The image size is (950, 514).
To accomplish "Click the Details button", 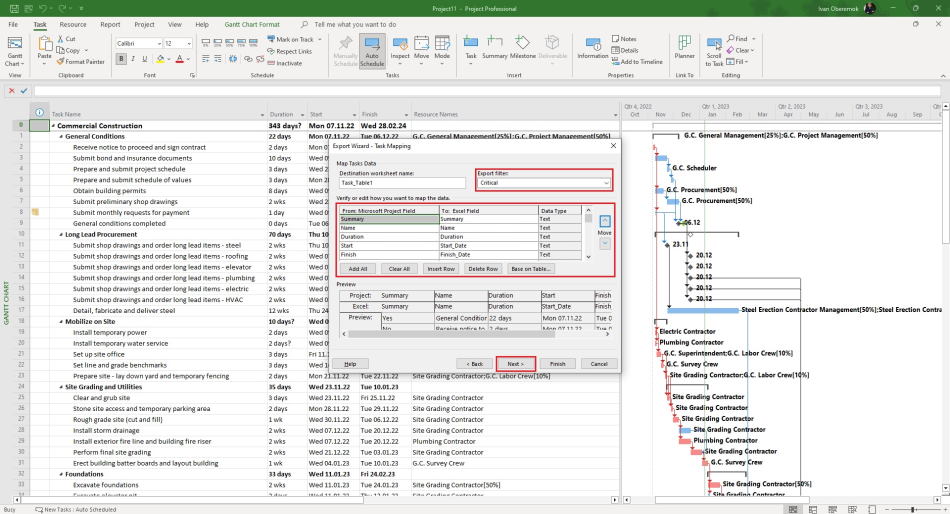I will click(625, 50).
